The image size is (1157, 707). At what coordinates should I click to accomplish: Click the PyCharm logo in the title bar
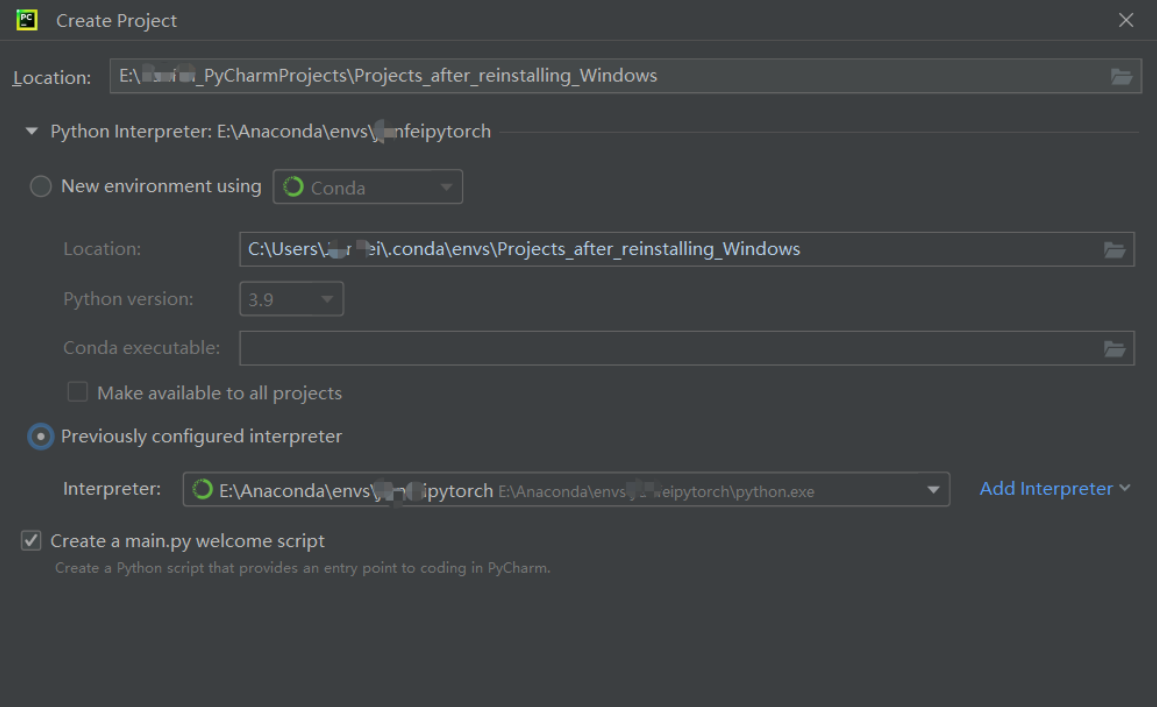coord(28,19)
